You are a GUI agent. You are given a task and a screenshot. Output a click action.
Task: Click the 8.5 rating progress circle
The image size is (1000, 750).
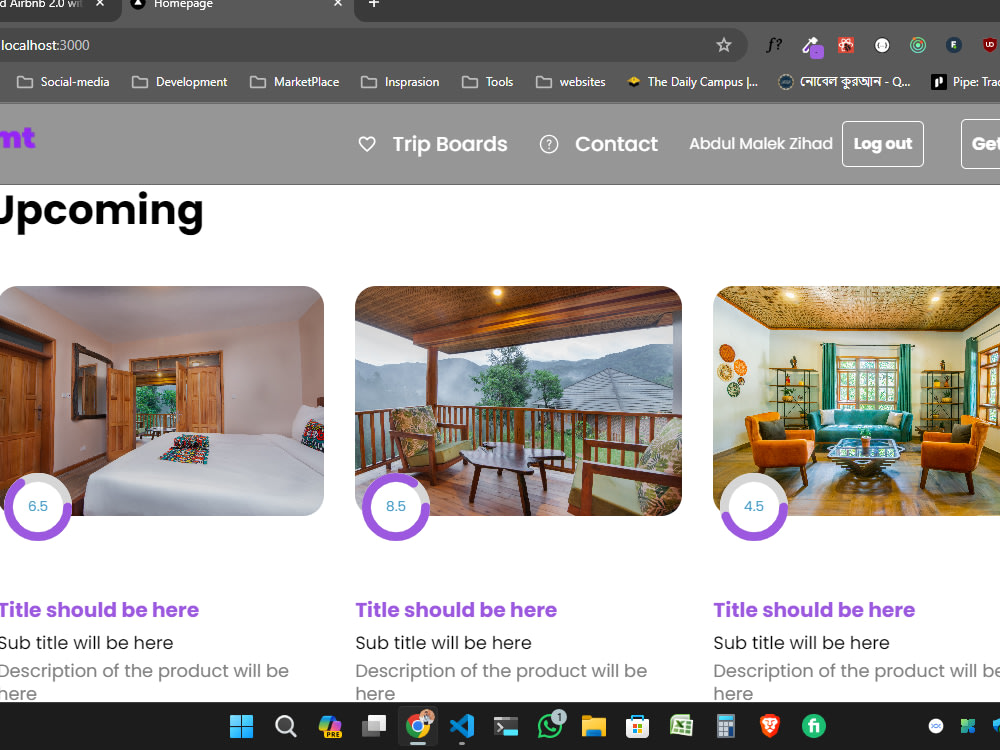tap(396, 506)
